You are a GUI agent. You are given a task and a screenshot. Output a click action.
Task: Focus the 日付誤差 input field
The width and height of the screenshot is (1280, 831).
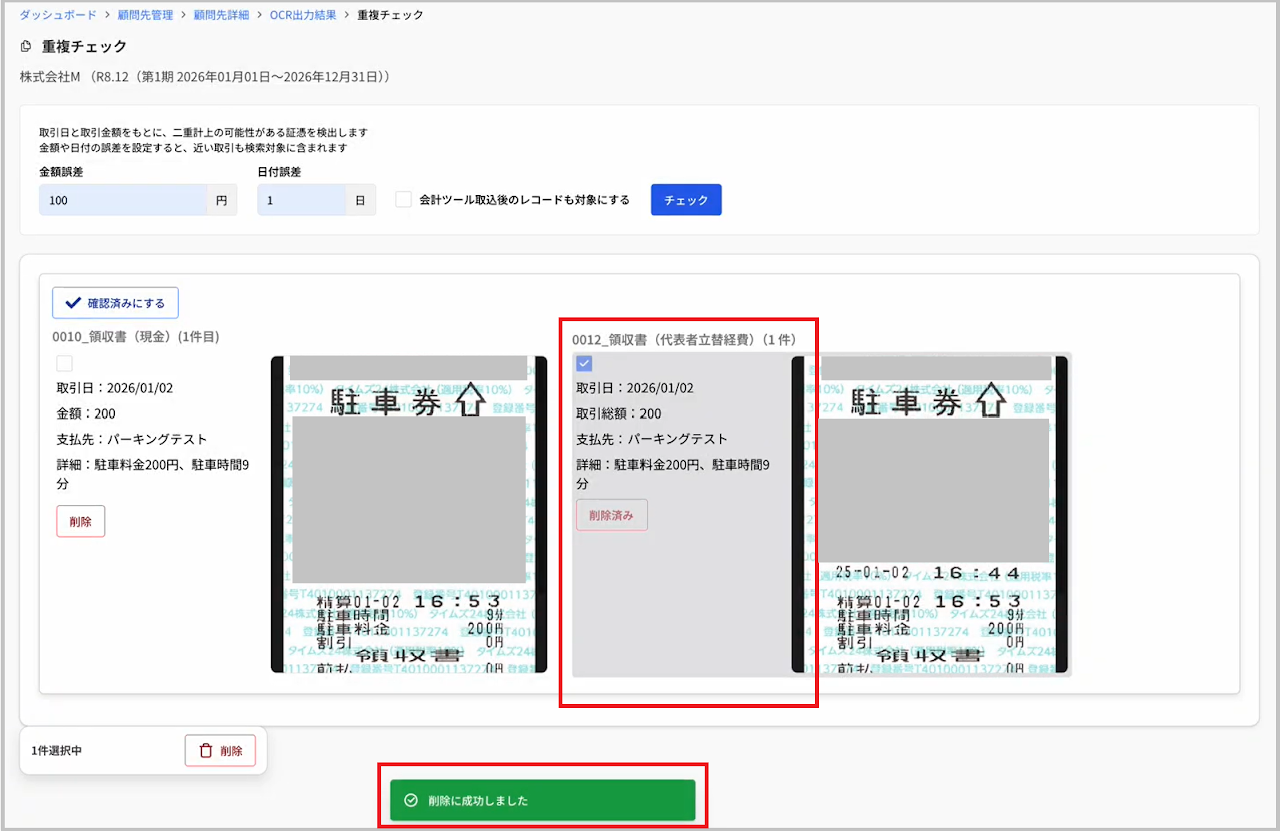click(x=301, y=200)
